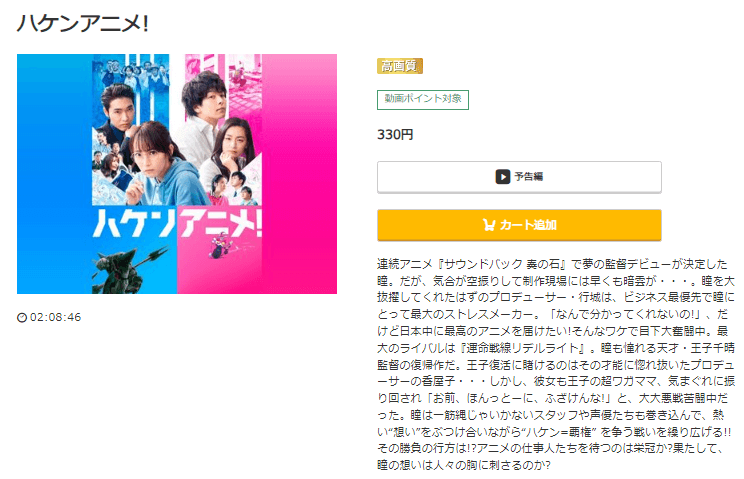
Task: Click the play icon on the 予告編 button
Action: click(x=502, y=177)
